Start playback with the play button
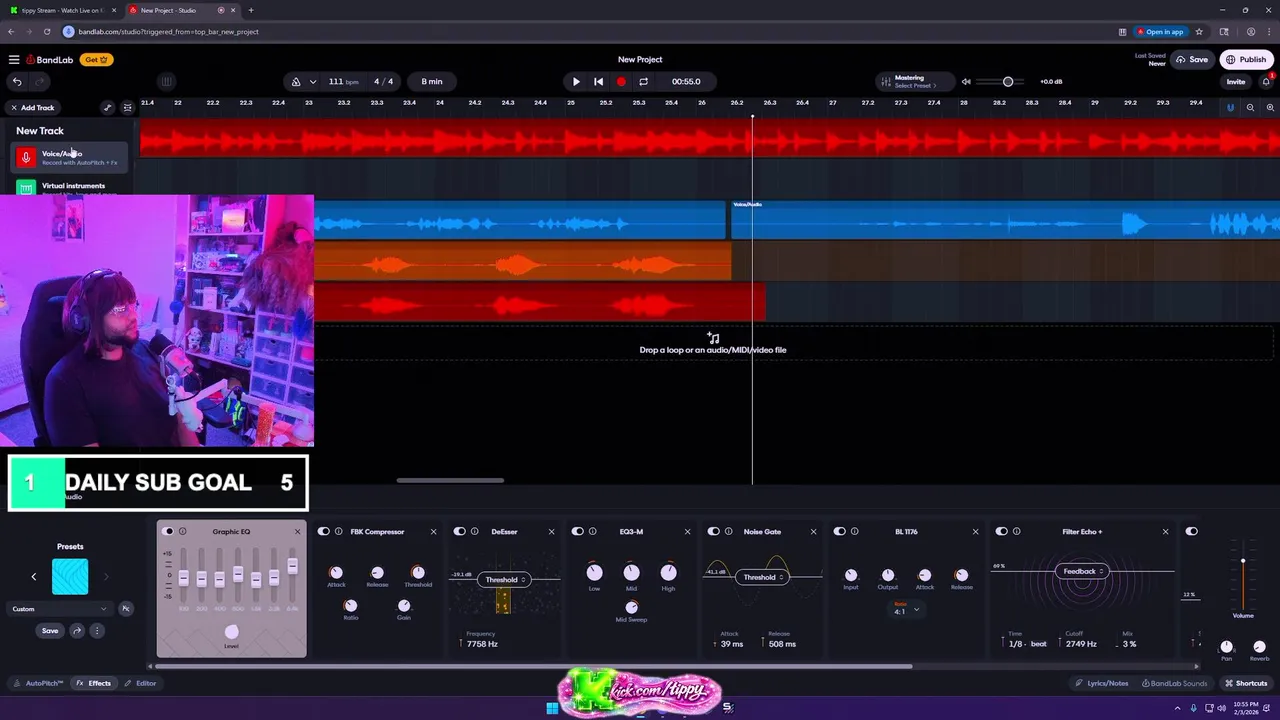 576,82
